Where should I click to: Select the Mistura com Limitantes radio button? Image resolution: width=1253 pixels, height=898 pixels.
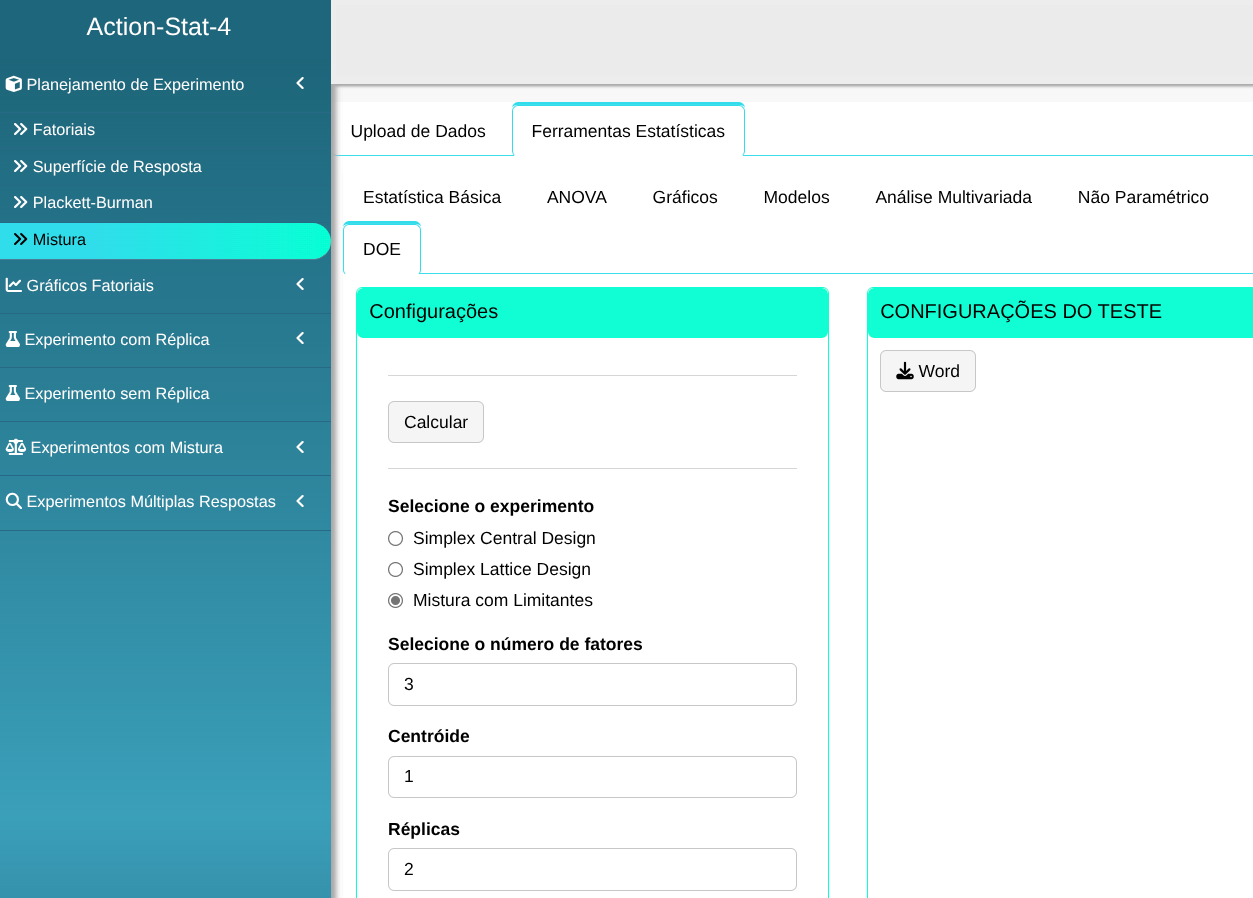(395, 601)
